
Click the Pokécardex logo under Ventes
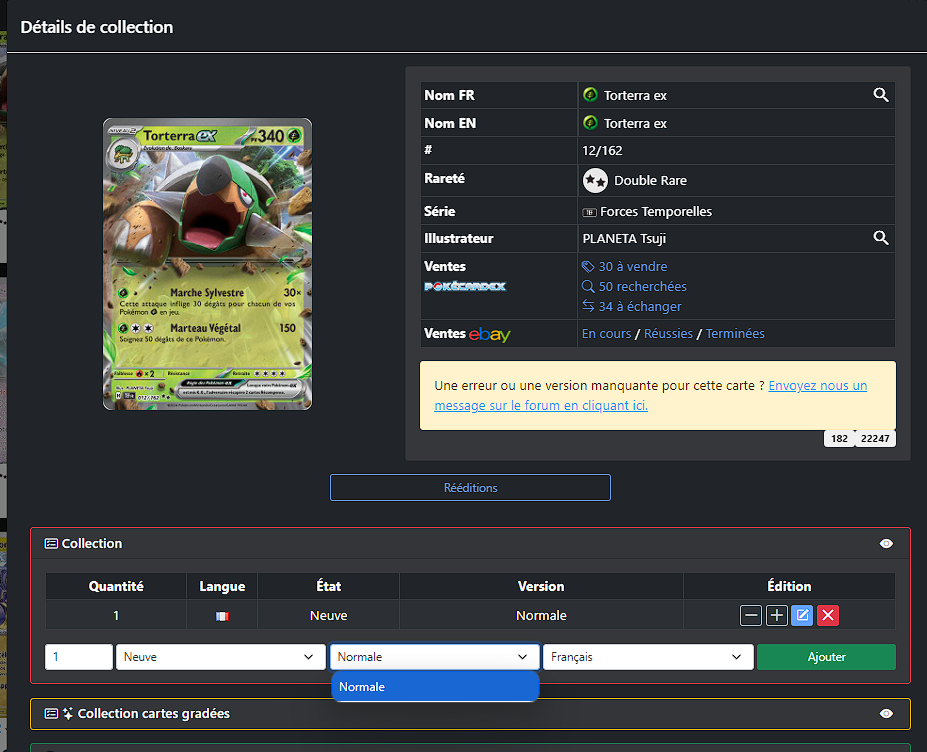(x=465, y=287)
